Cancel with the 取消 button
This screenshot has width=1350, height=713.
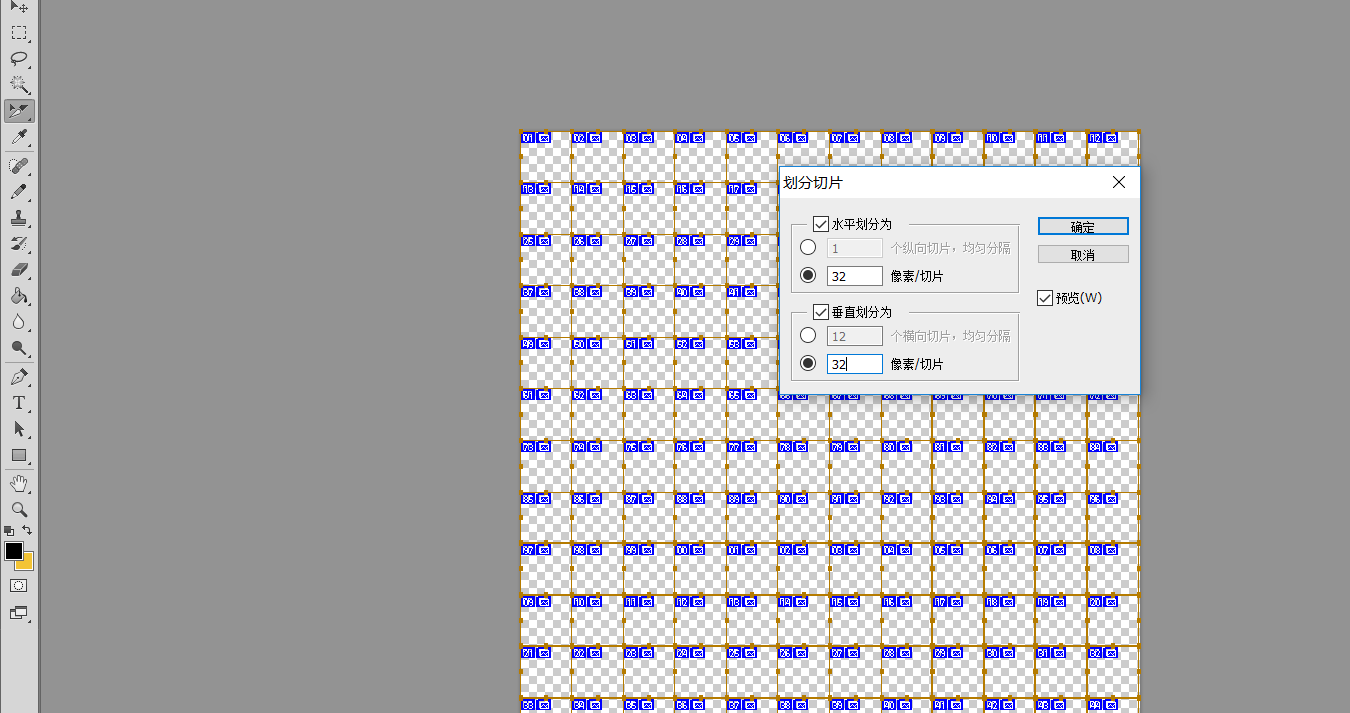click(1083, 255)
